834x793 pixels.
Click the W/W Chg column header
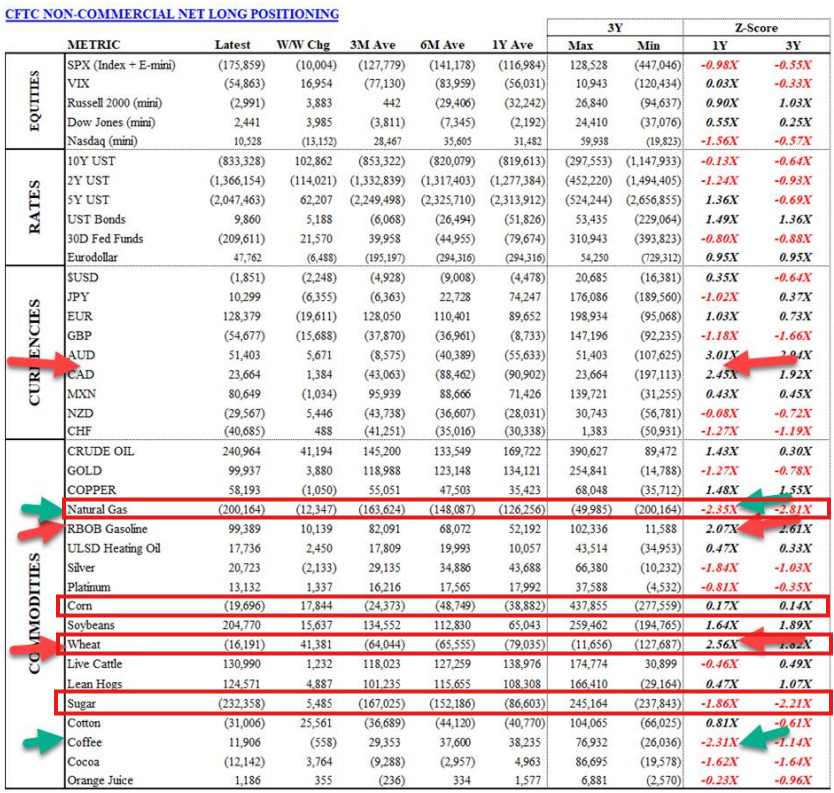303,45
